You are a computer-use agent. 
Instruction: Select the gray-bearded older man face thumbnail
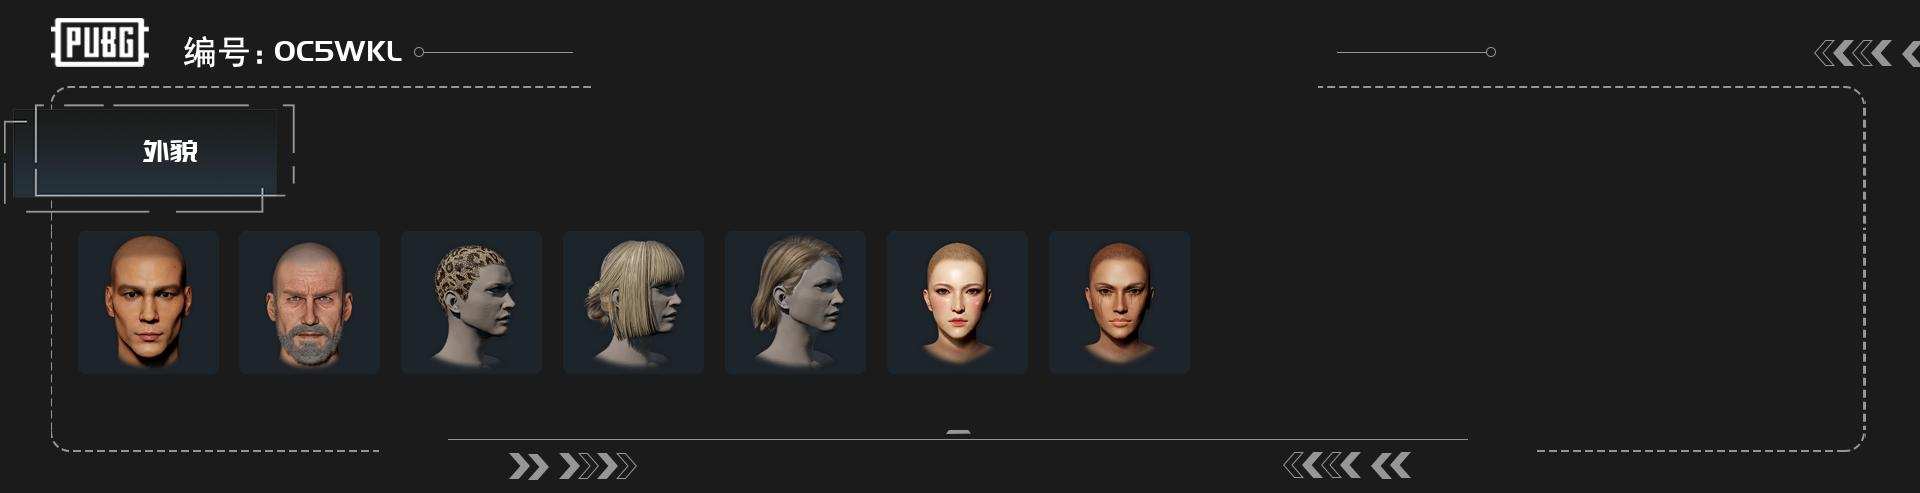pyautogui.click(x=310, y=303)
